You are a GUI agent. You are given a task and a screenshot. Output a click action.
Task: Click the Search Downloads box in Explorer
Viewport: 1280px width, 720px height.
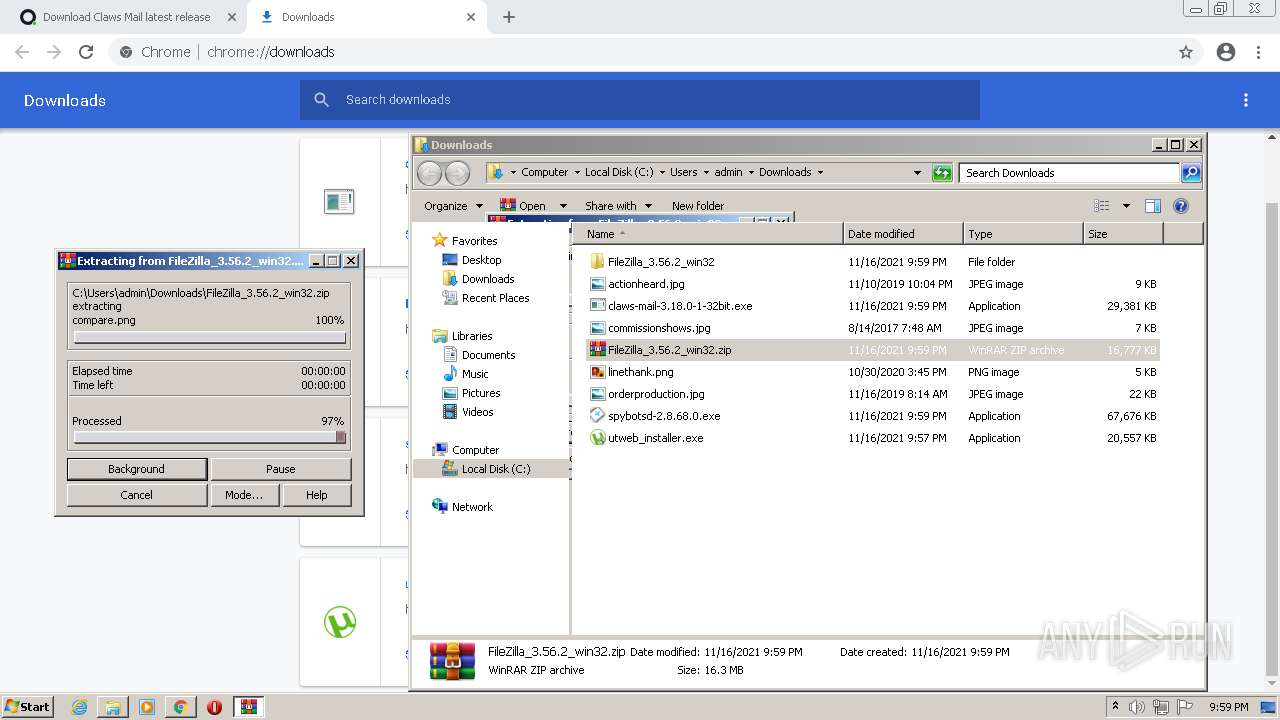(1069, 173)
